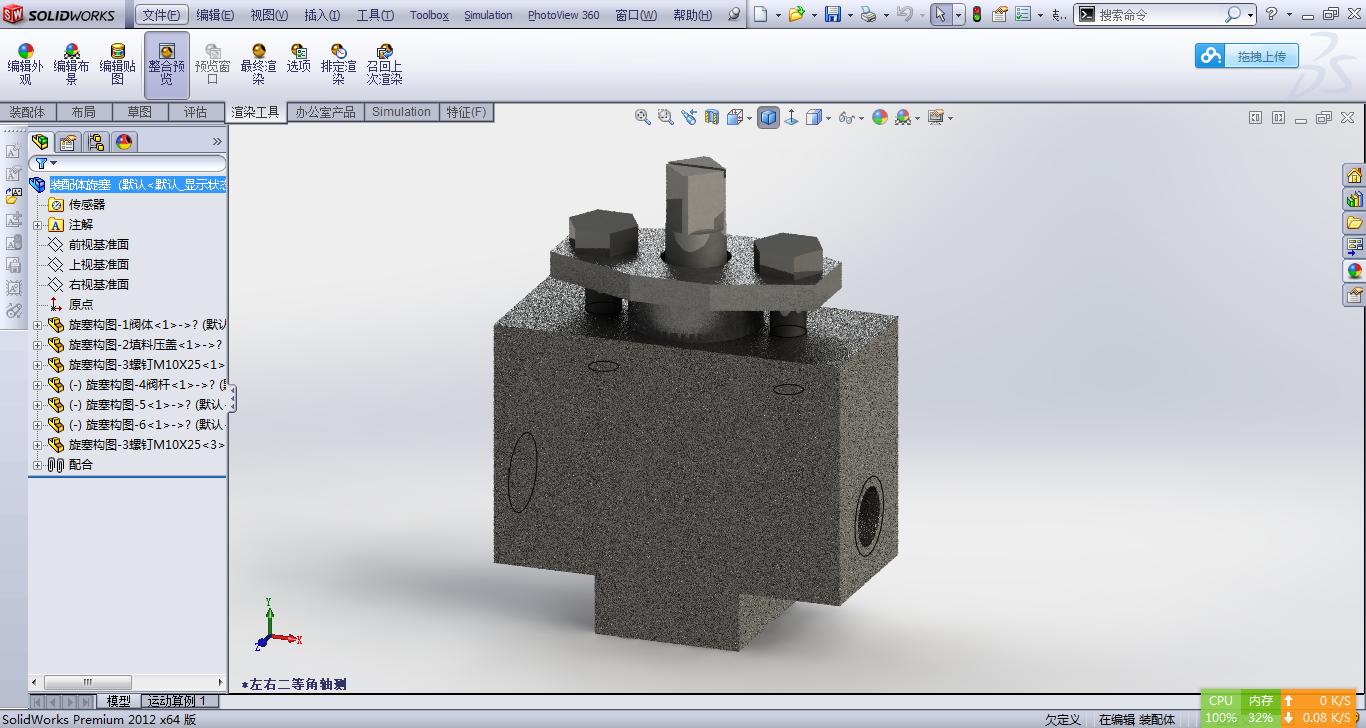This screenshot has width=1366, height=728.
Task: Expand 旋塞构图-2填料压盖 component node
Action: click(38, 345)
